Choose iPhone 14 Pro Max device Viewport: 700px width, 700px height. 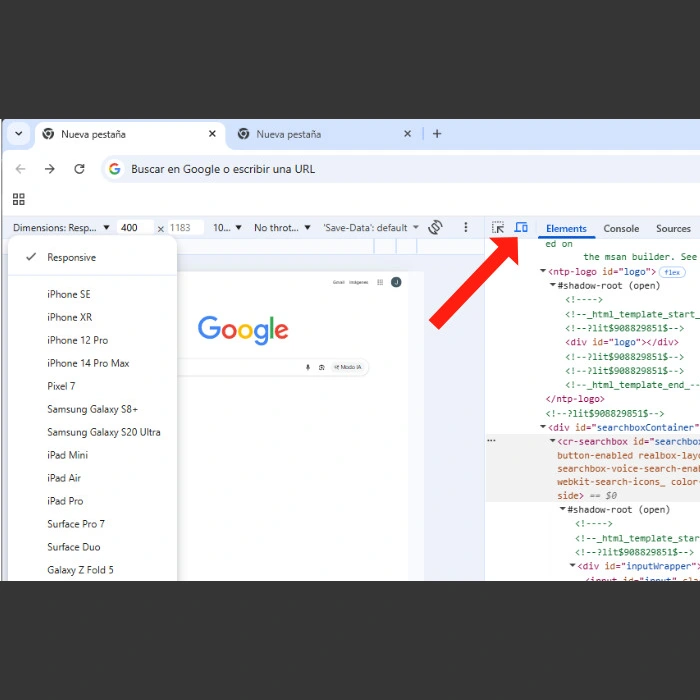[x=92, y=363]
